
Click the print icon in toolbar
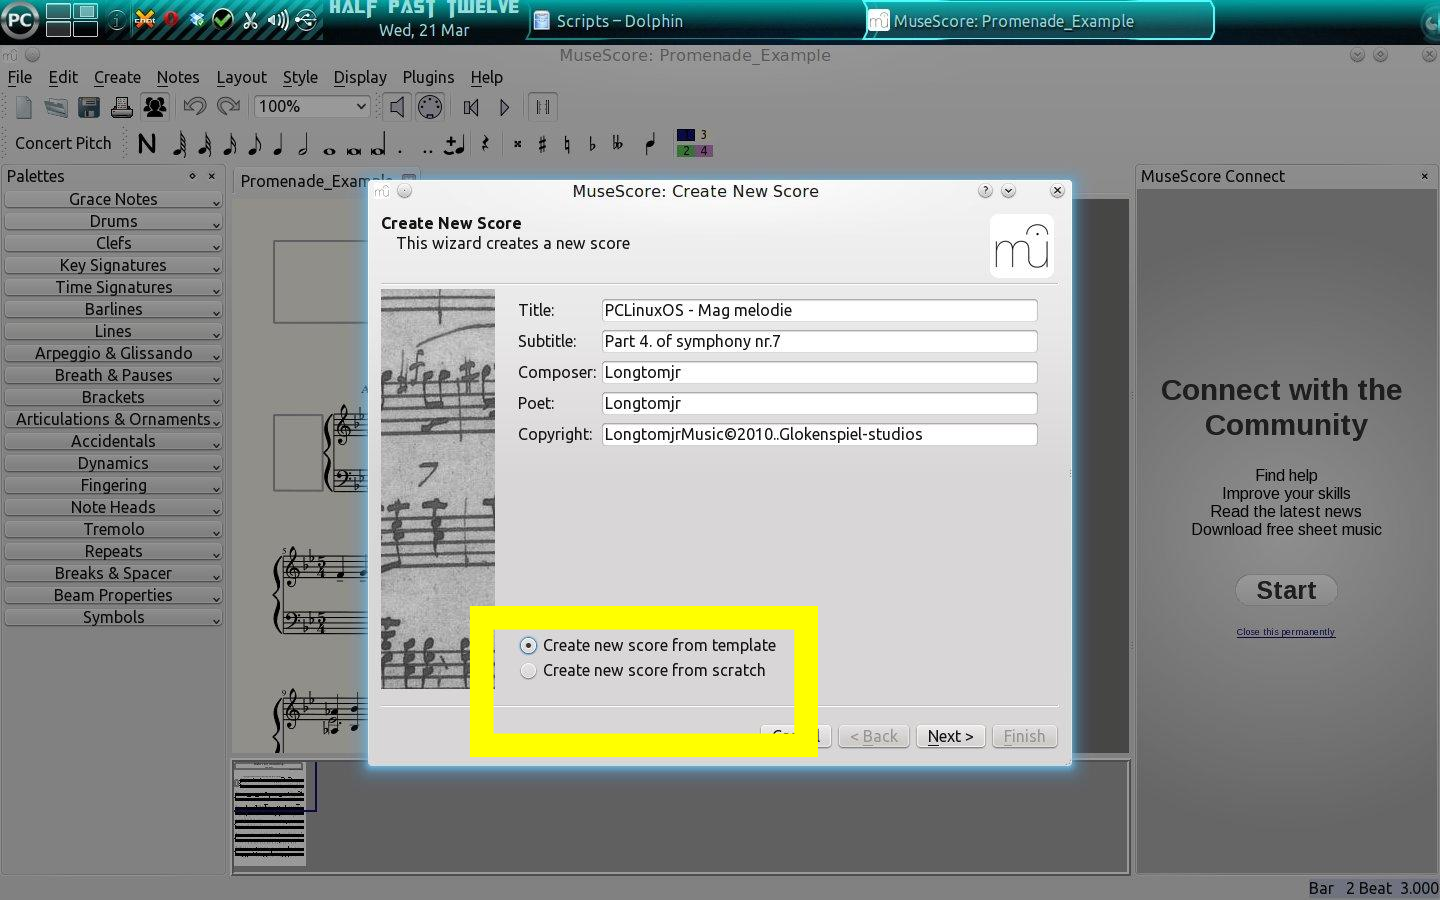click(121, 107)
